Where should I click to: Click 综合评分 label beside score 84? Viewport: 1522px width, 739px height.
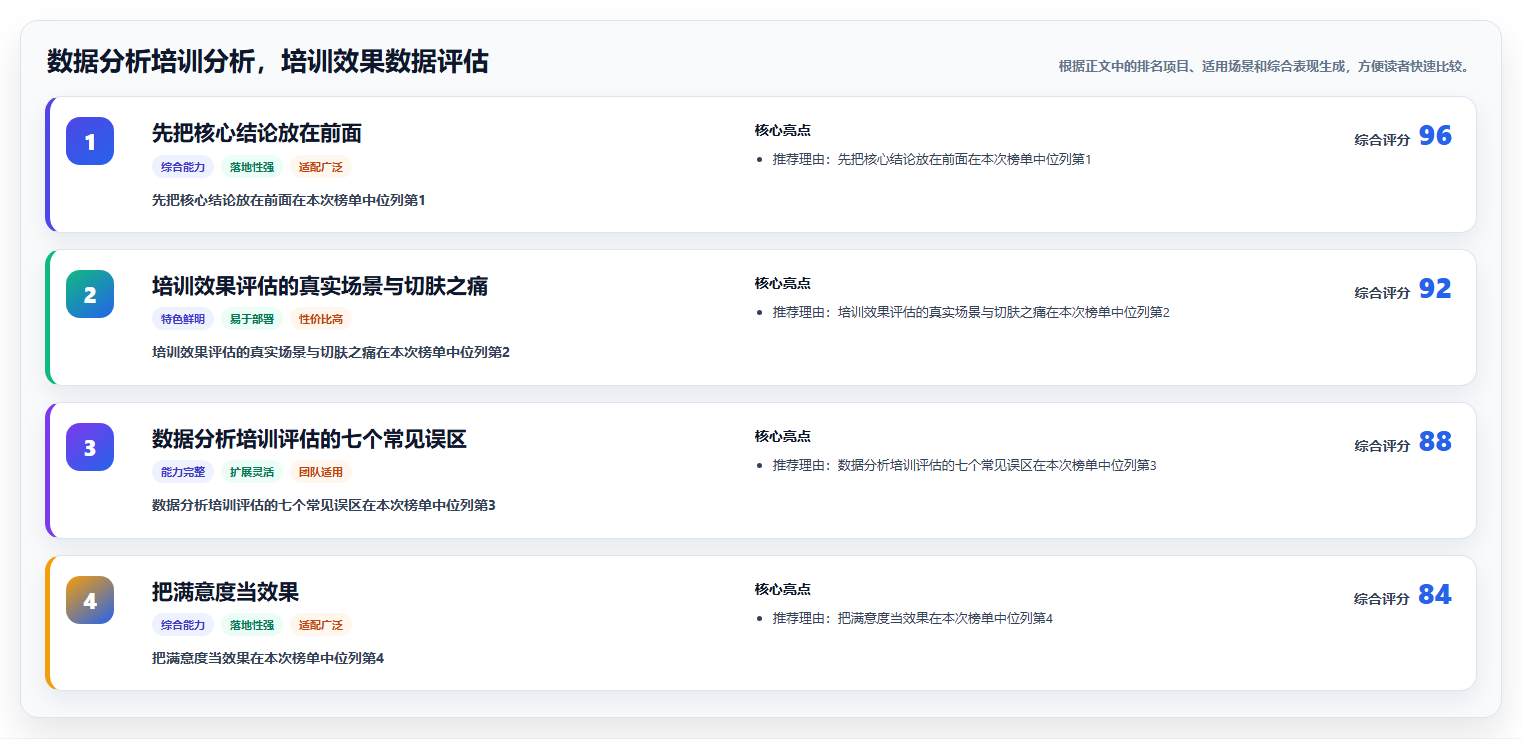[1382, 599]
